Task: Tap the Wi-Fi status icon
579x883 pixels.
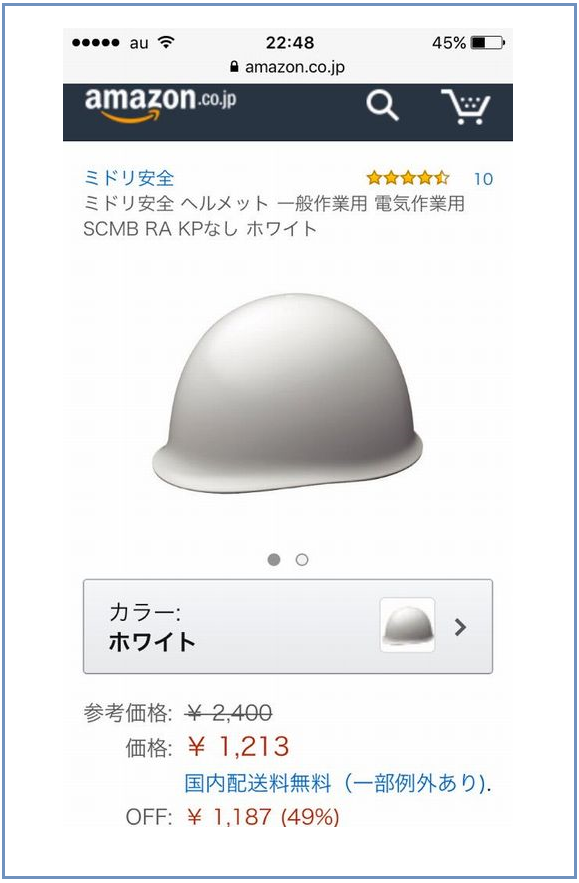Action: (x=166, y=42)
